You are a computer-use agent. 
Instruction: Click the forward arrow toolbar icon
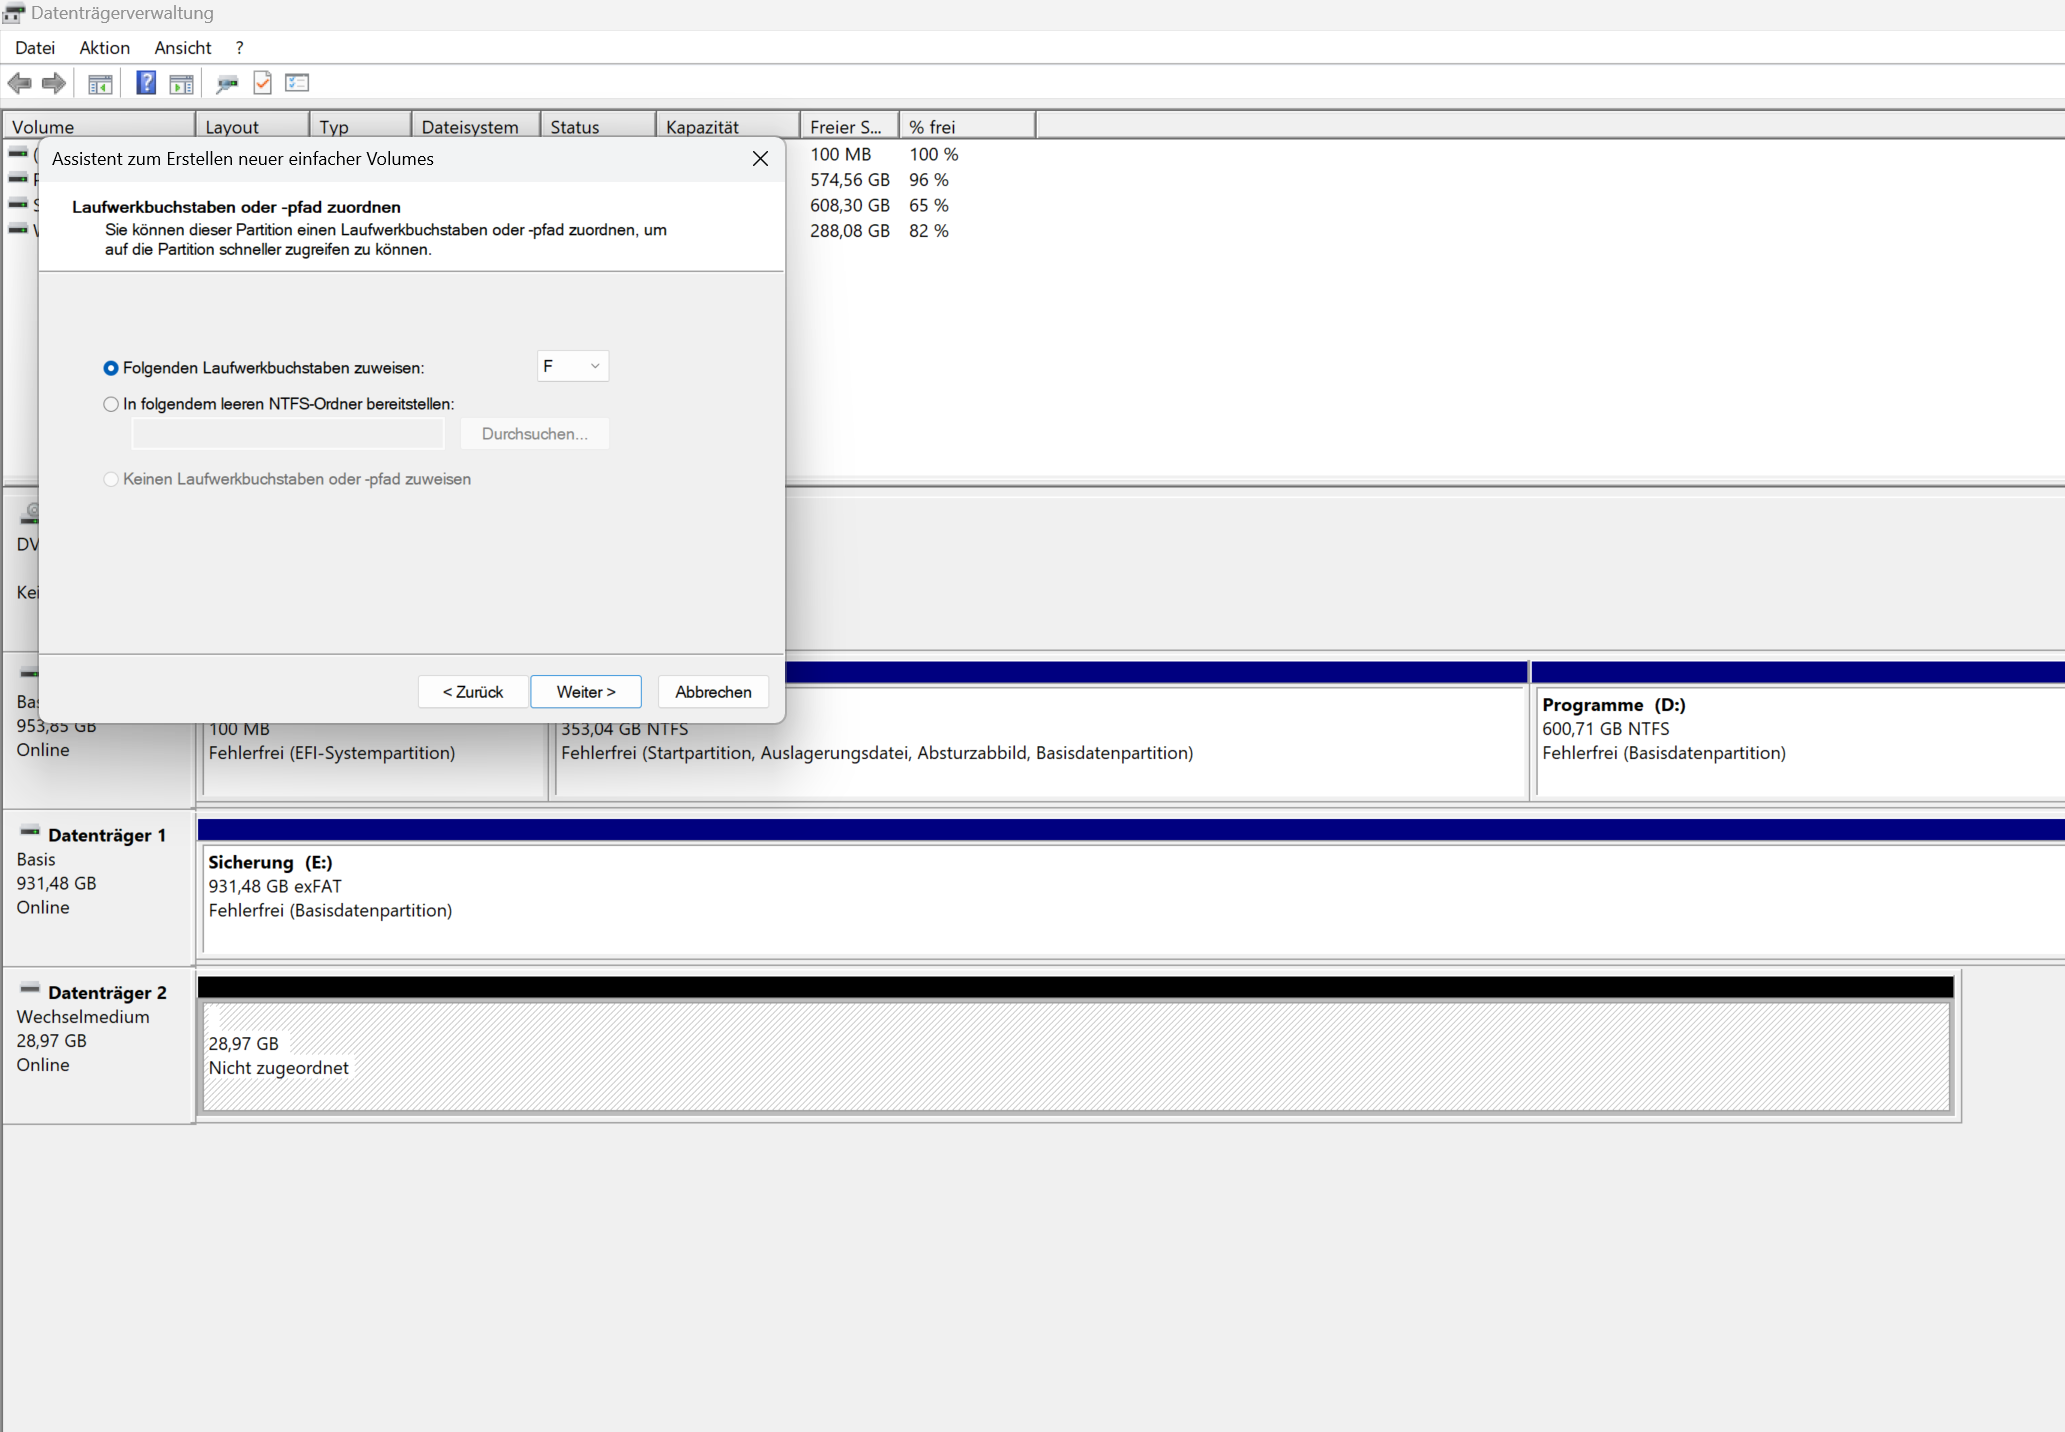(x=54, y=83)
